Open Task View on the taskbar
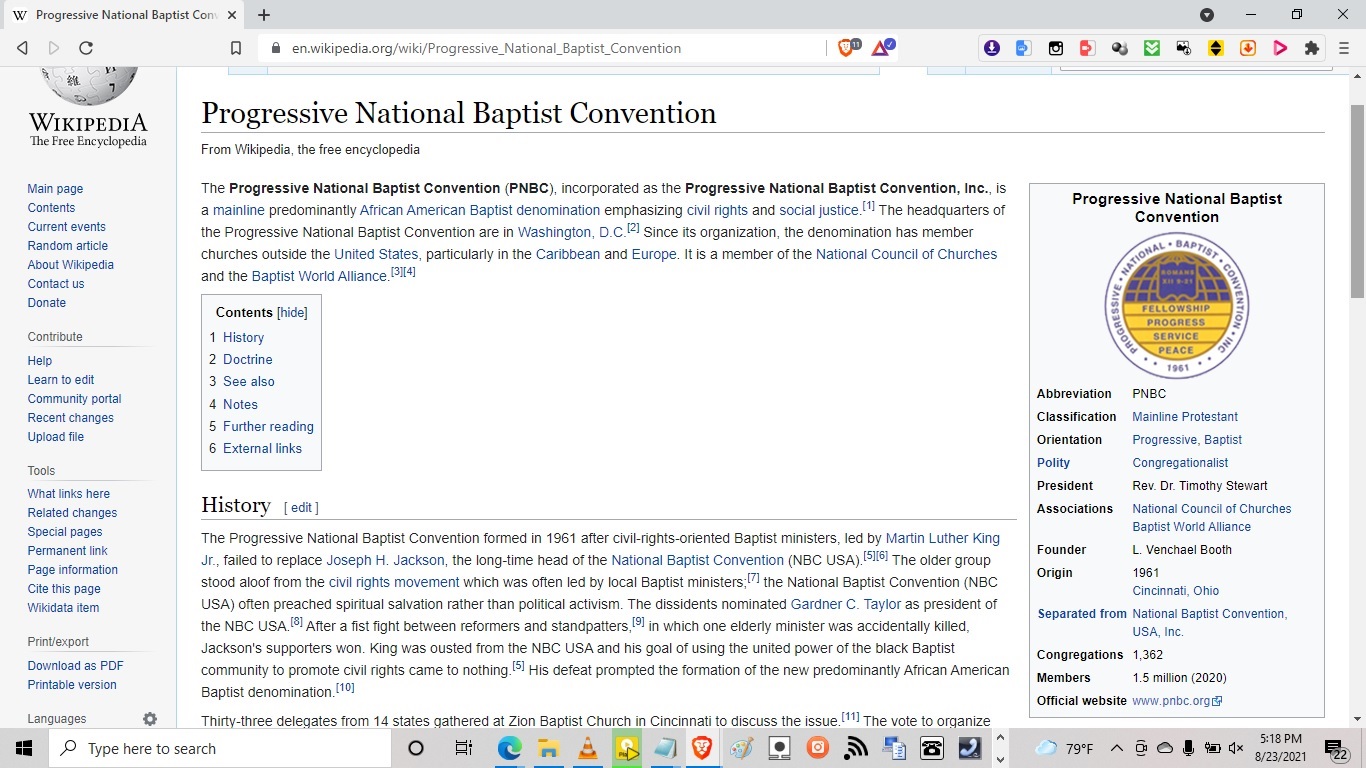1366x768 pixels. (x=463, y=748)
